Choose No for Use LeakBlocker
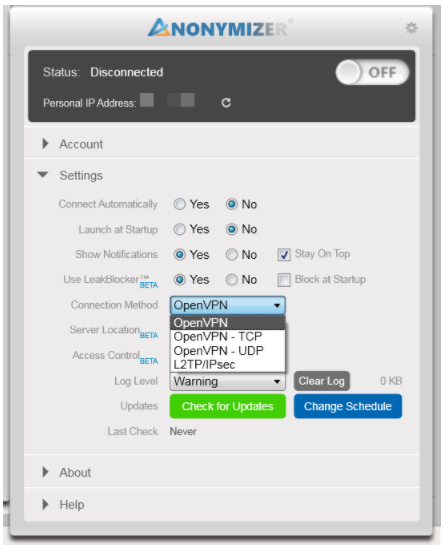The image size is (444, 545). pyautogui.click(x=232, y=280)
